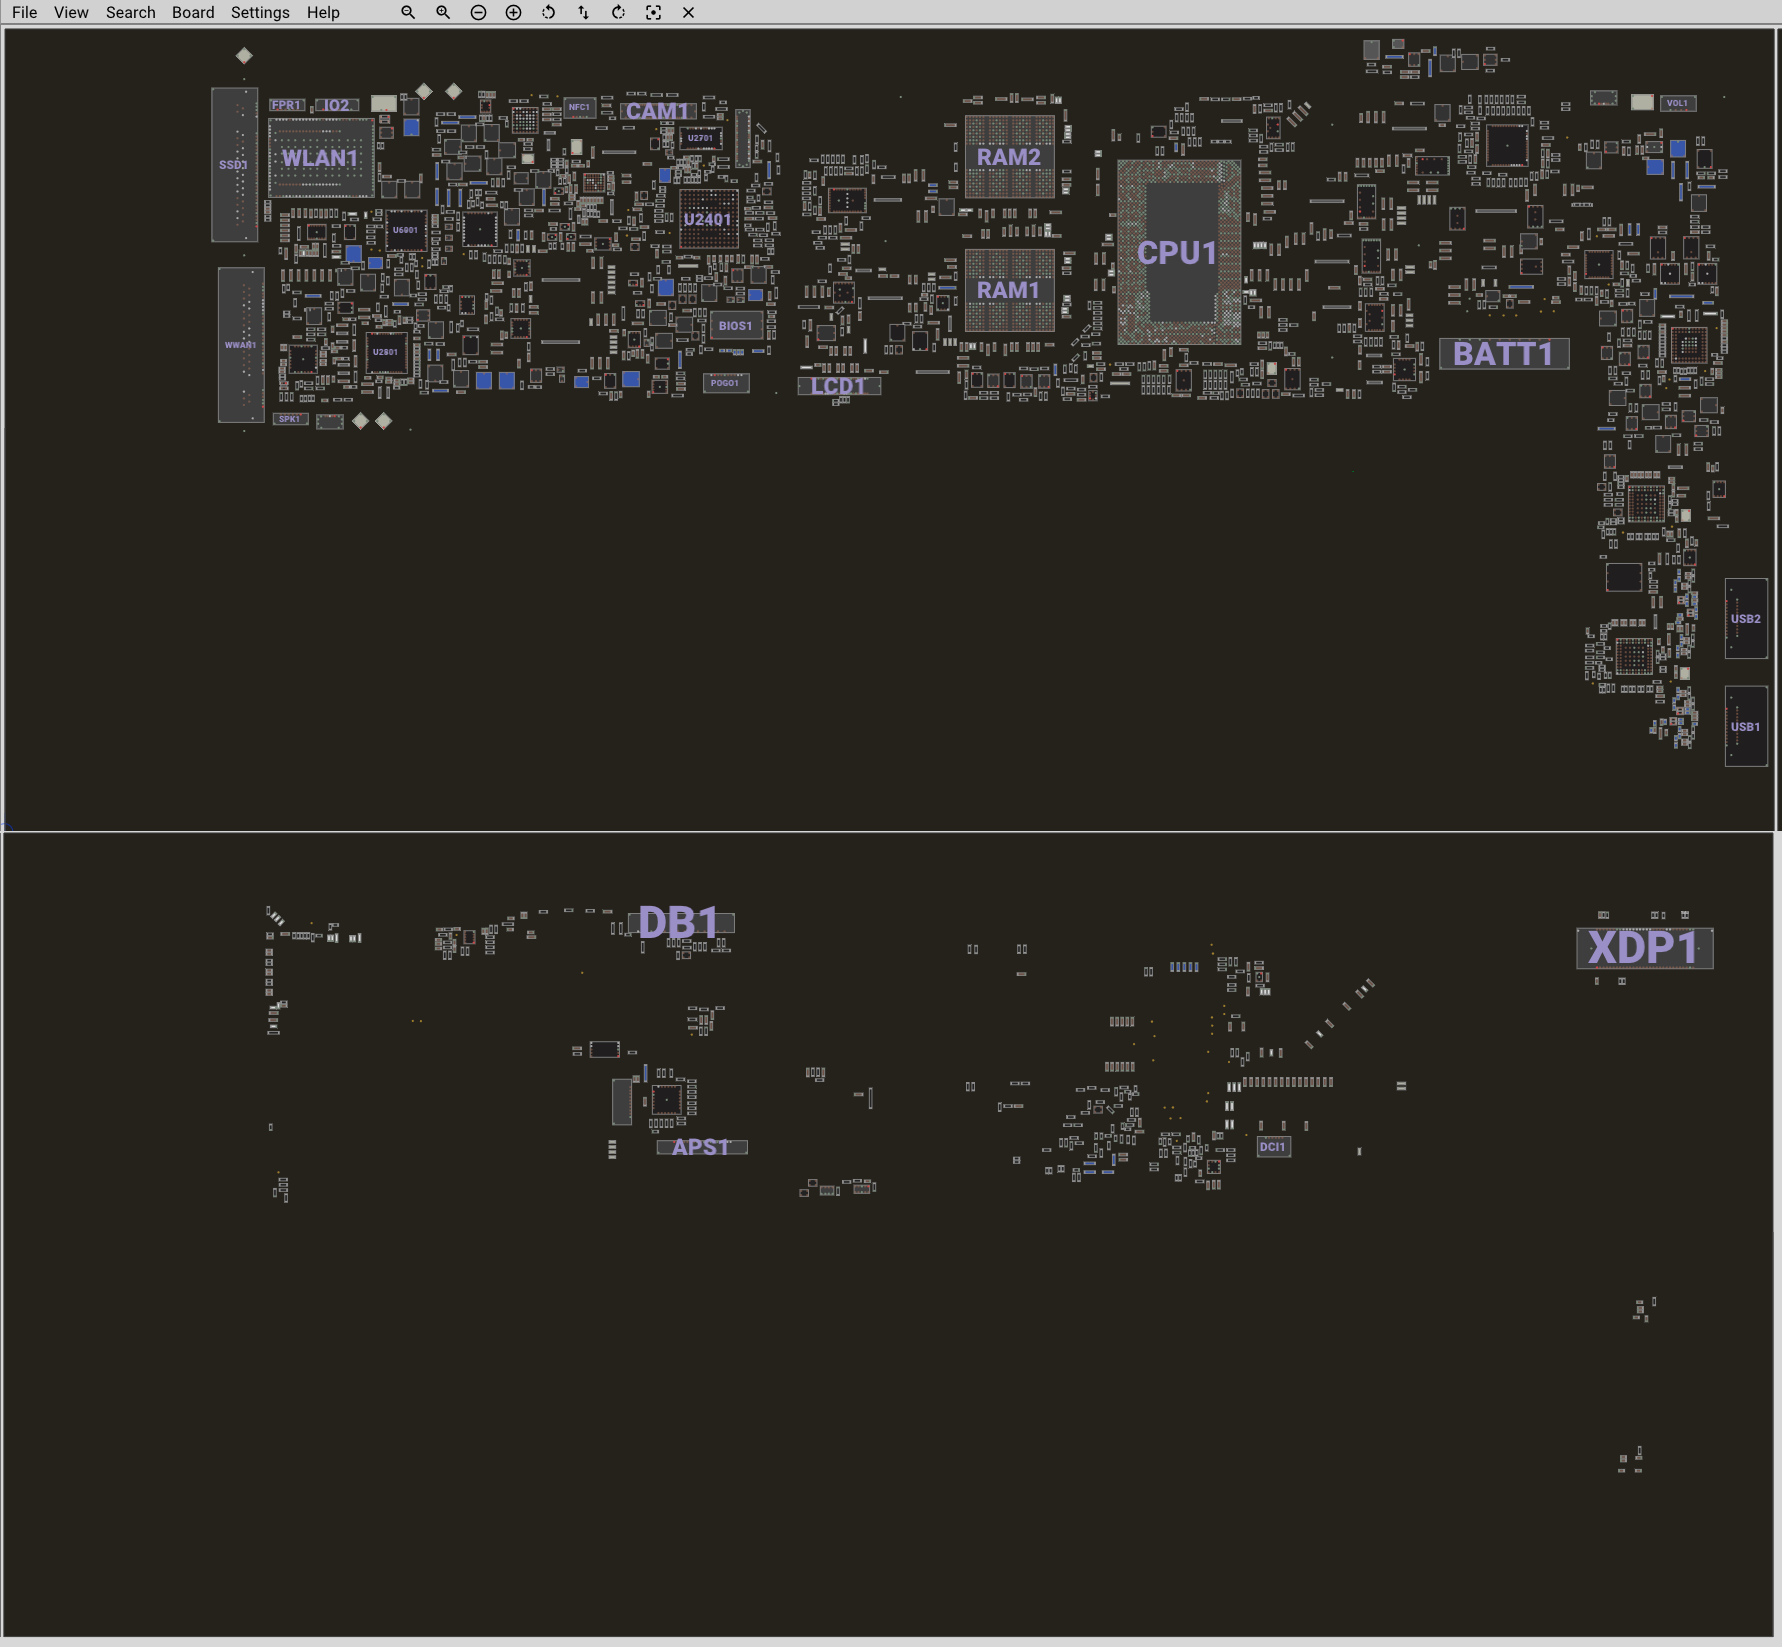Viewport: 1782px width, 1647px height.
Task: Select the RAM2 chip on the board
Action: point(1009,157)
